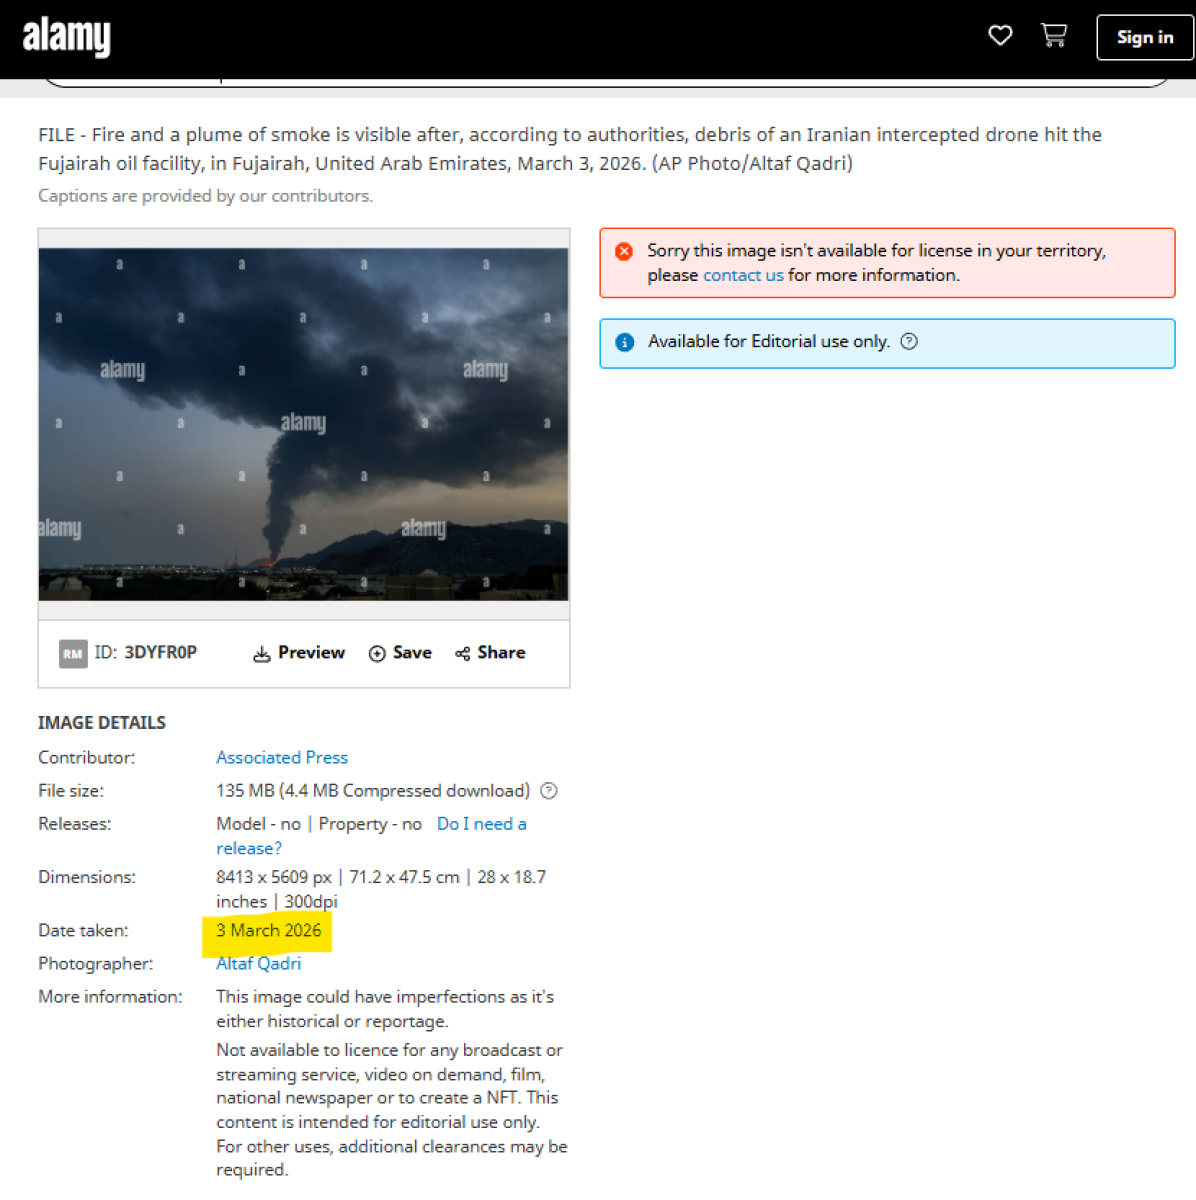Click the More information label

pos(110,997)
